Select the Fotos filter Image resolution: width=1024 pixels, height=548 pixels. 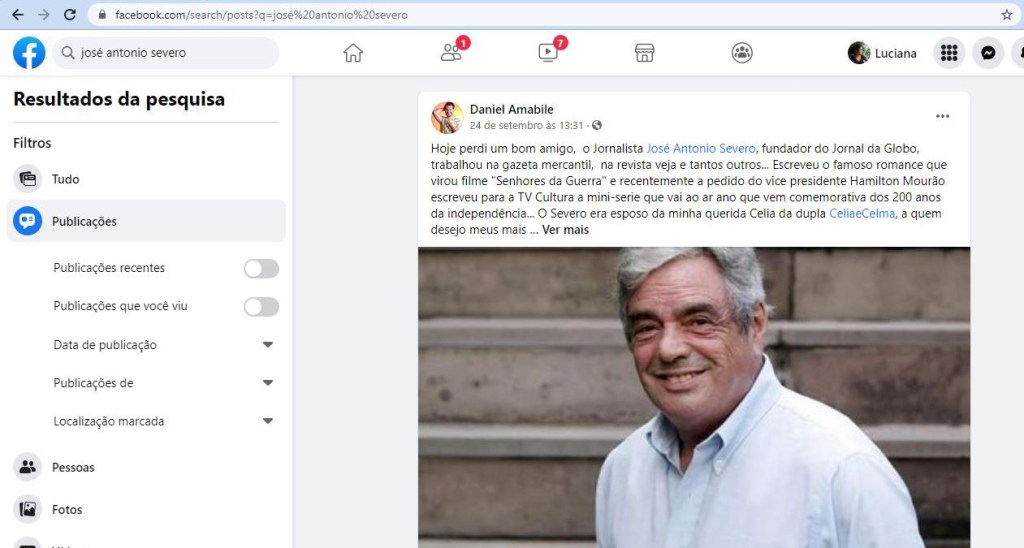[x=146, y=509]
